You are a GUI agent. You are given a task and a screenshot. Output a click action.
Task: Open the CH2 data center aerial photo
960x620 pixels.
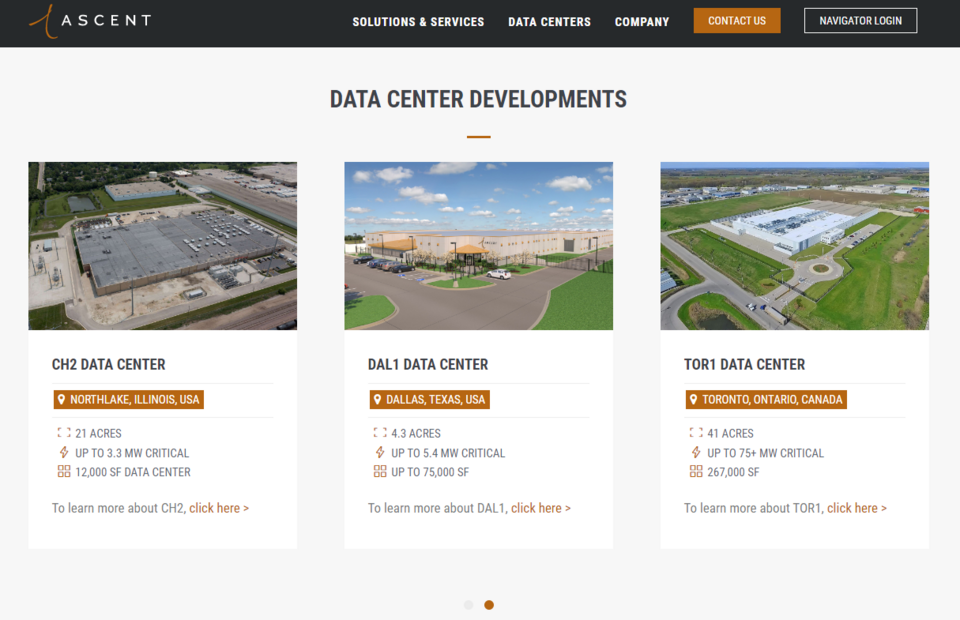coord(163,246)
